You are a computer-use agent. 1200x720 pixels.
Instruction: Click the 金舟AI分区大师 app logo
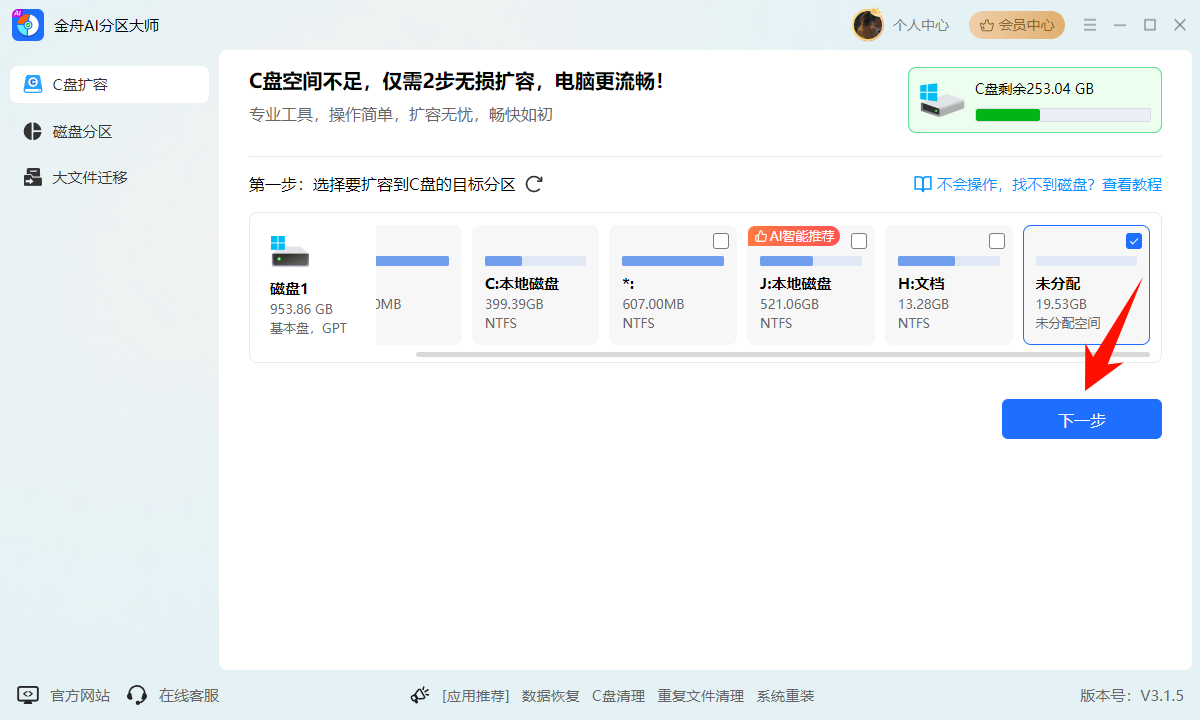tap(26, 24)
